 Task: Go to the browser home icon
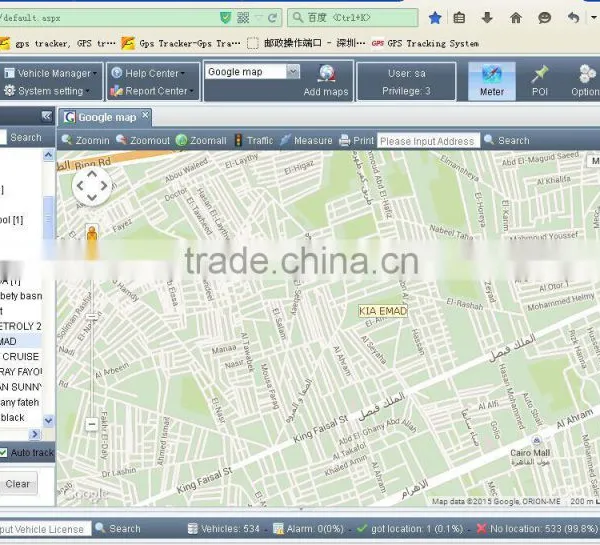pyautogui.click(x=516, y=18)
